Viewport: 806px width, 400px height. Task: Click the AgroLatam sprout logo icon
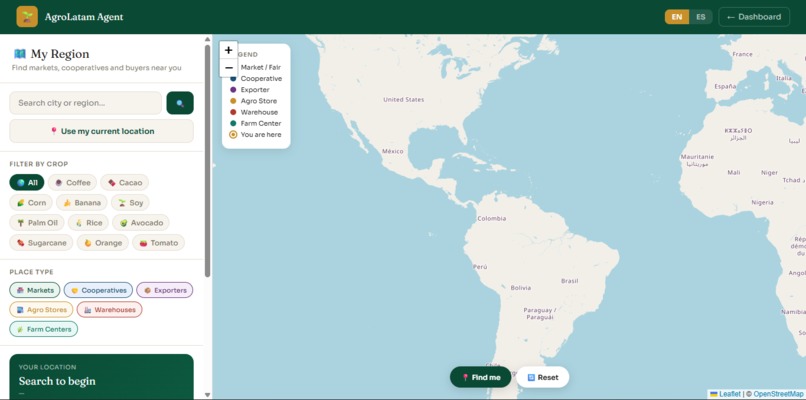(x=27, y=16)
